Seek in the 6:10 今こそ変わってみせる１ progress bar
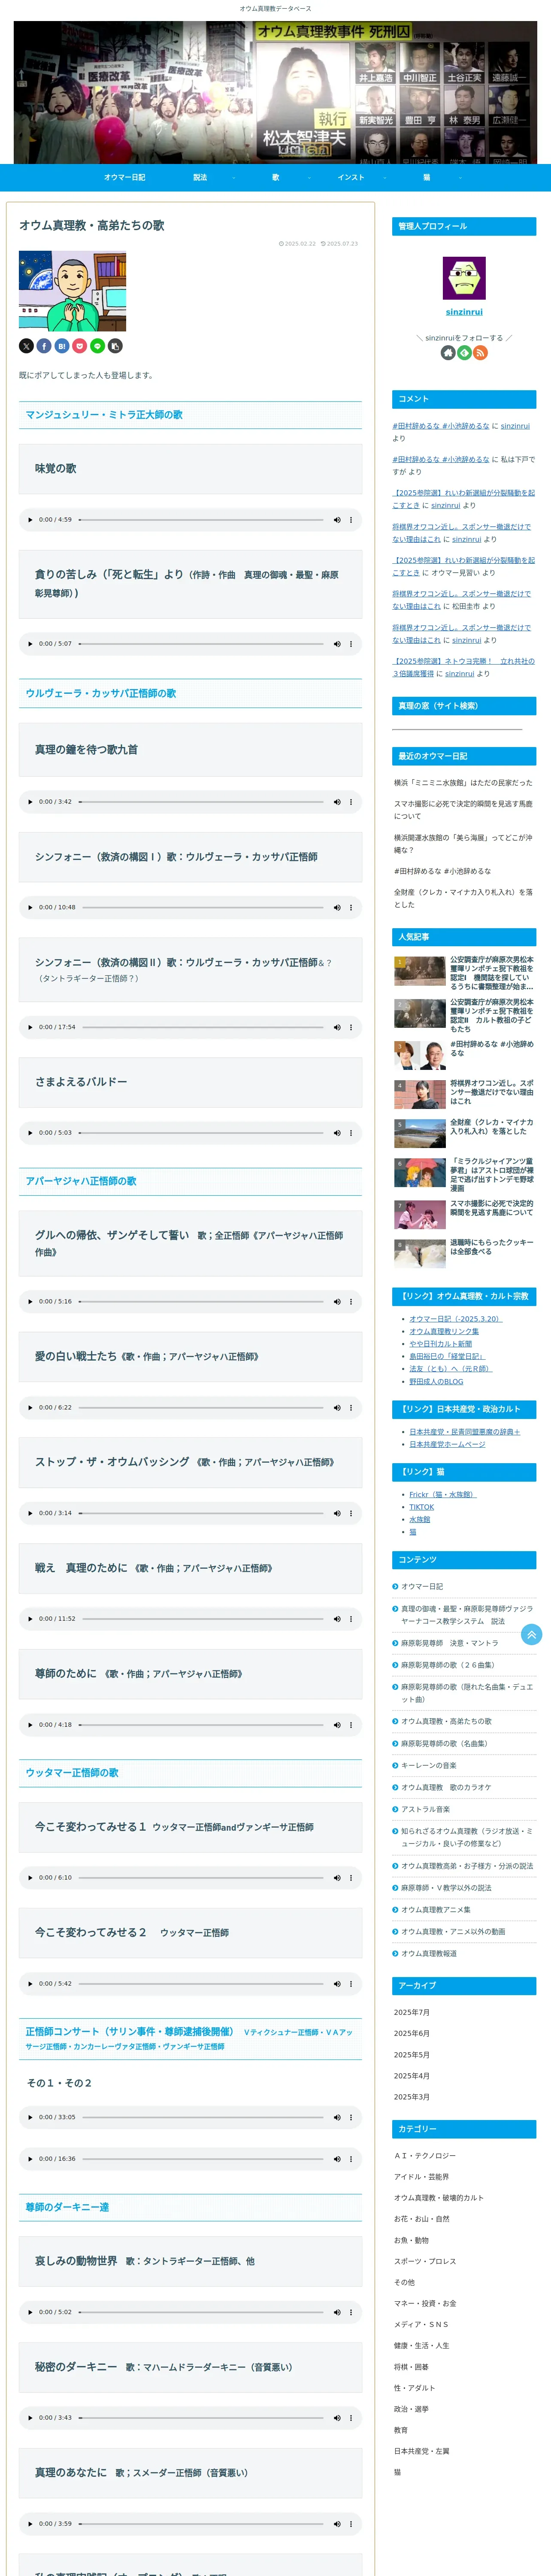Viewport: 551px width, 2576px height. click(201, 1878)
